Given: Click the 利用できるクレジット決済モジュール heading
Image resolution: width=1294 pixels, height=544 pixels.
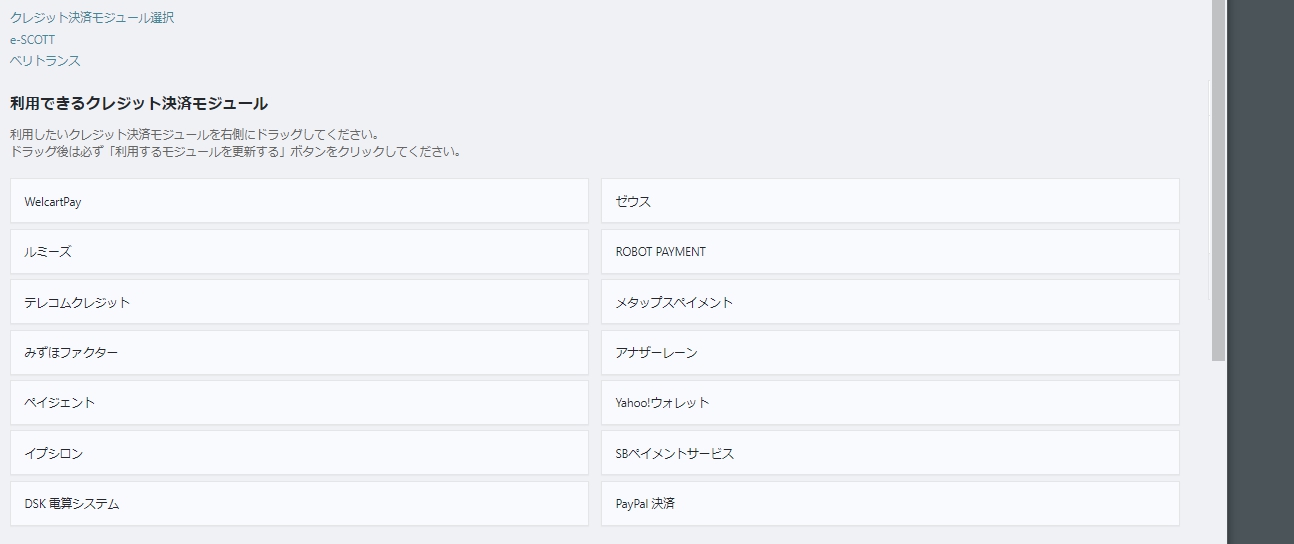Looking at the screenshot, I should (x=139, y=103).
